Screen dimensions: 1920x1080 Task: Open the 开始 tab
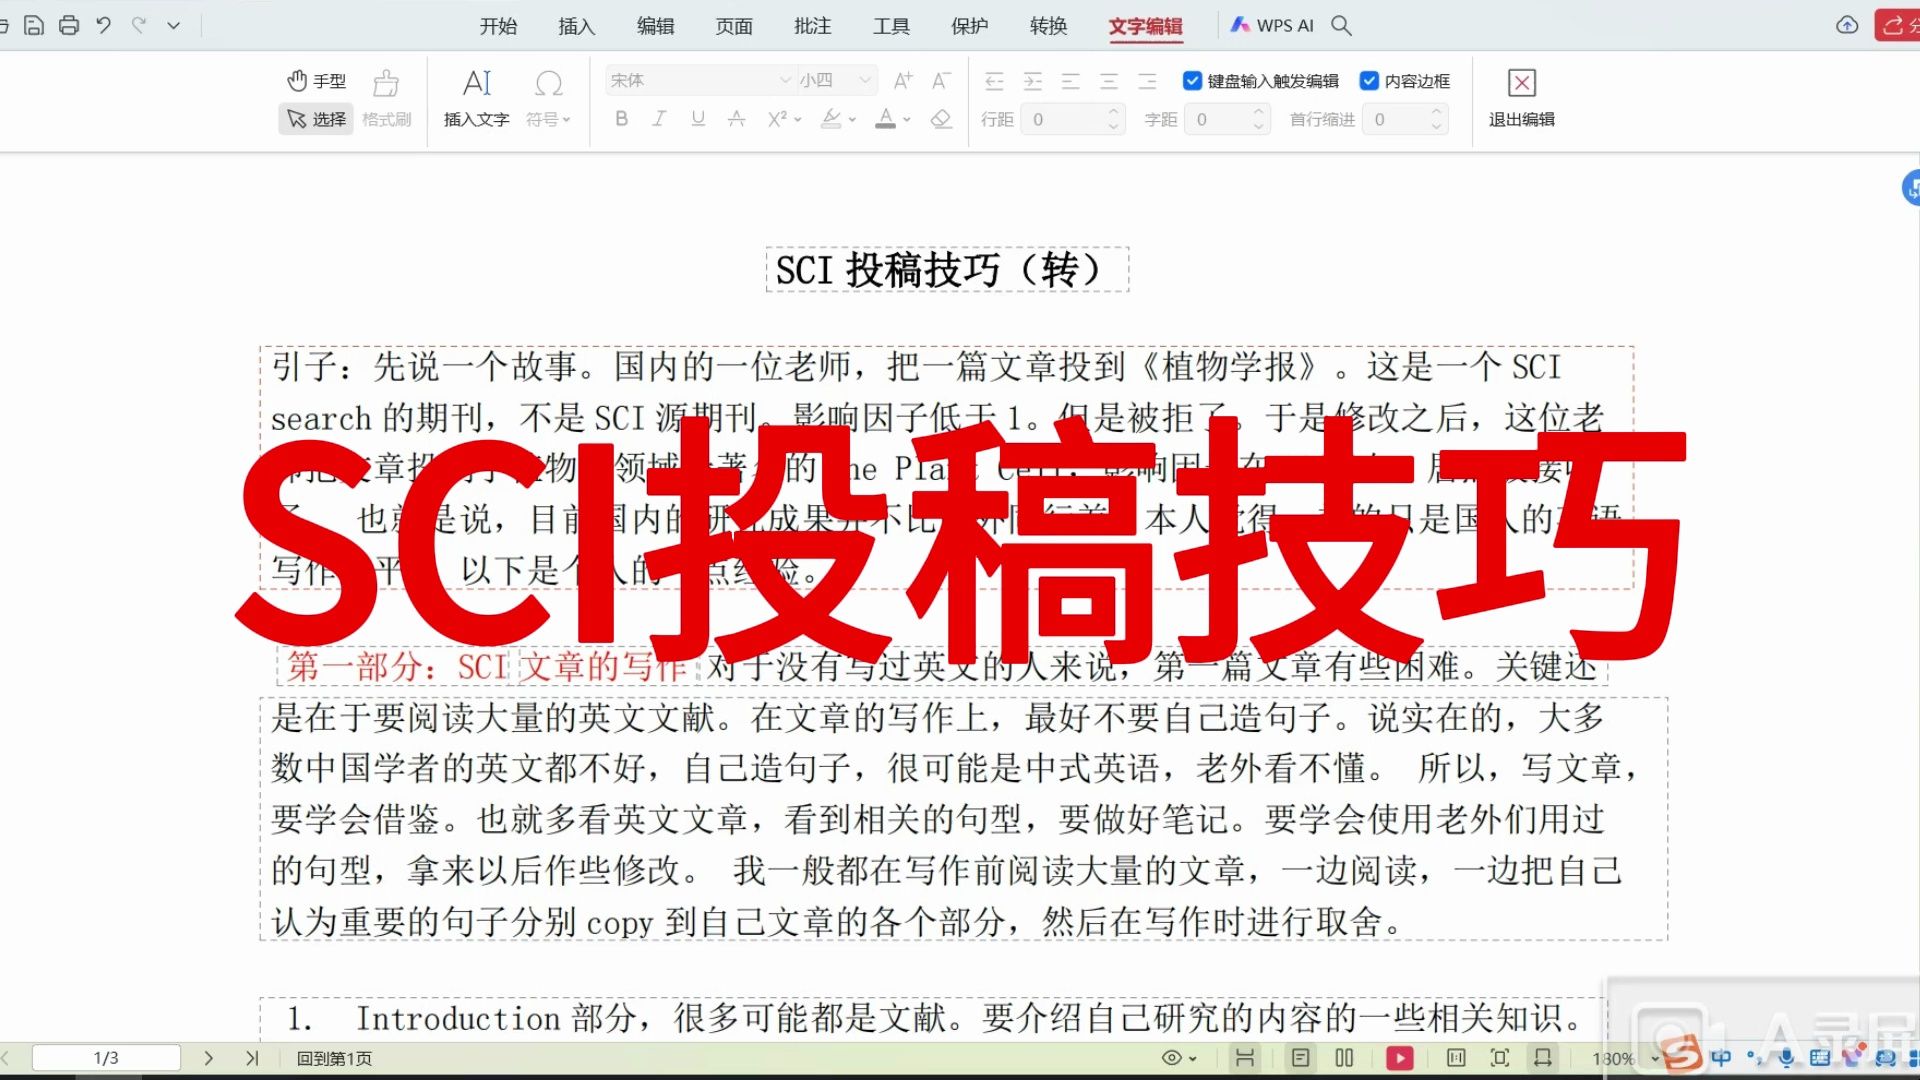[498, 26]
